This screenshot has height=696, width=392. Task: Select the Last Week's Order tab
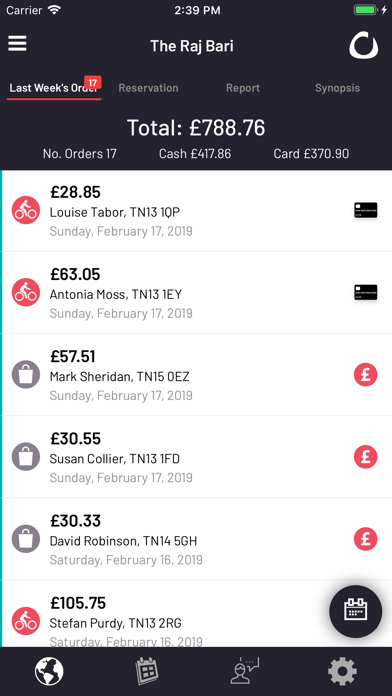point(54,88)
